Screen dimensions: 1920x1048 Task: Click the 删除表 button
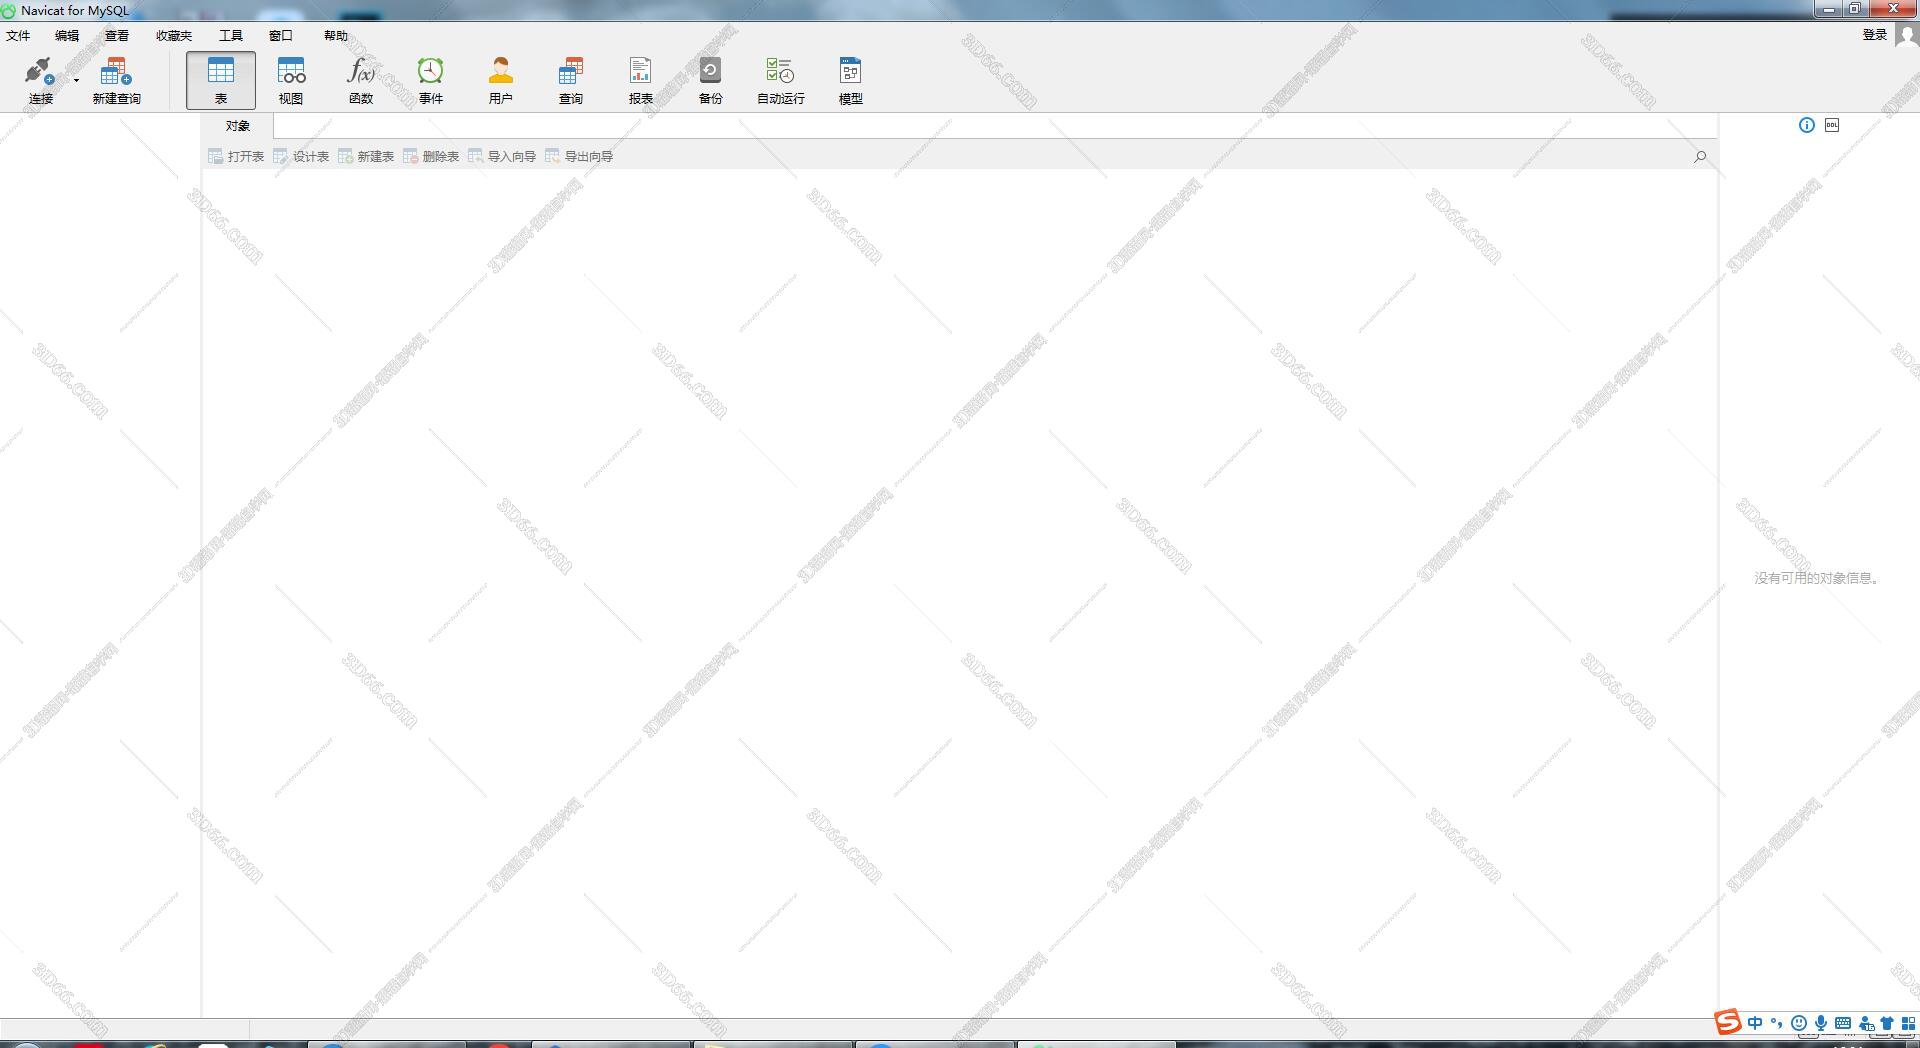tap(431, 156)
